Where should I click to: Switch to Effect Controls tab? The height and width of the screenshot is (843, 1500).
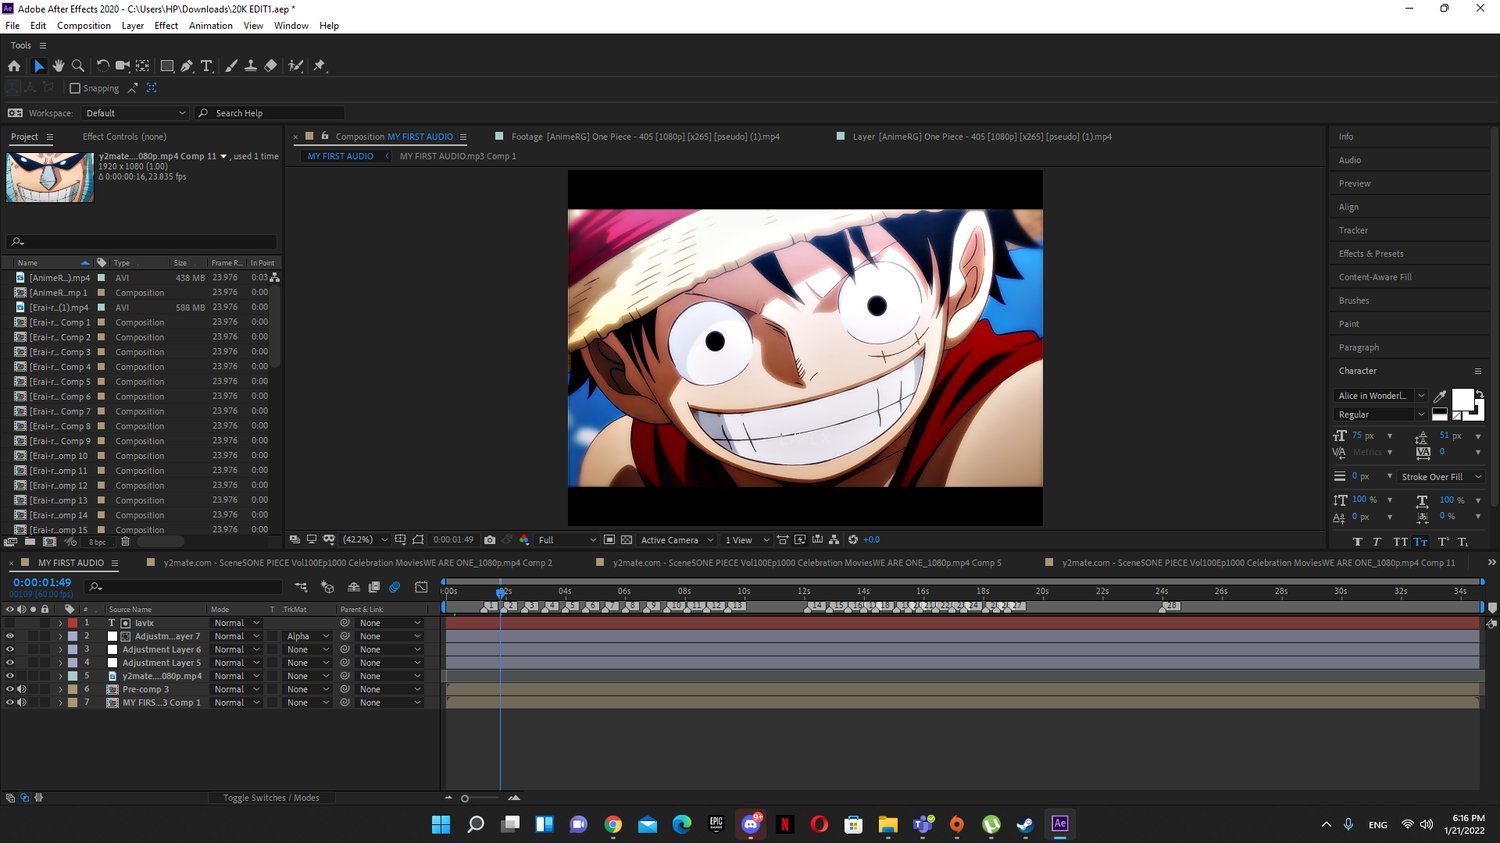pyautogui.click(x=124, y=137)
